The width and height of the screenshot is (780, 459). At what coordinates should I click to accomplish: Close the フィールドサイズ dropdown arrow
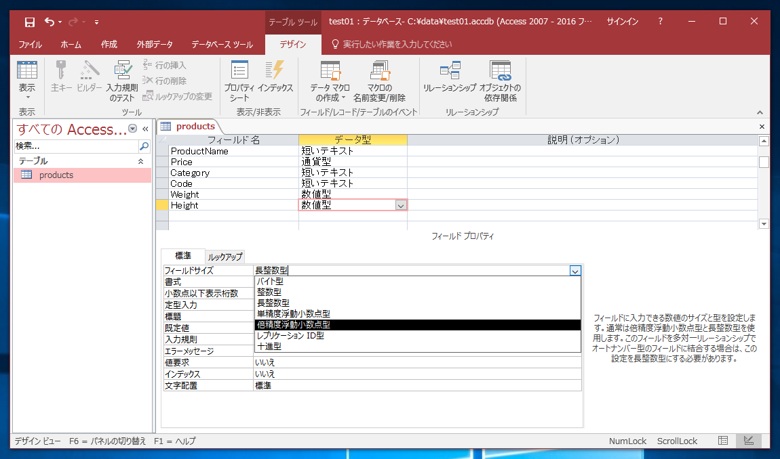(575, 271)
